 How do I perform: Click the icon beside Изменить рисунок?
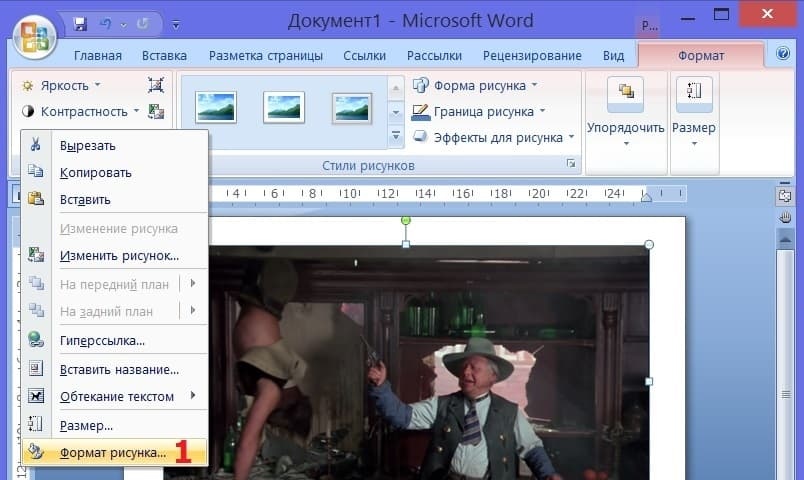click(35, 254)
